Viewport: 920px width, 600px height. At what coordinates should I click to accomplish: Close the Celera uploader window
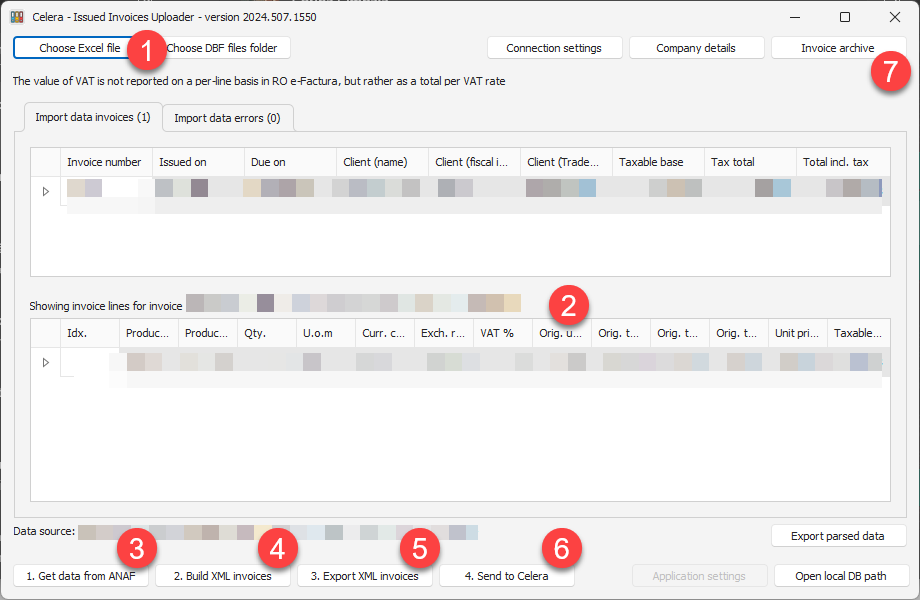pos(895,17)
